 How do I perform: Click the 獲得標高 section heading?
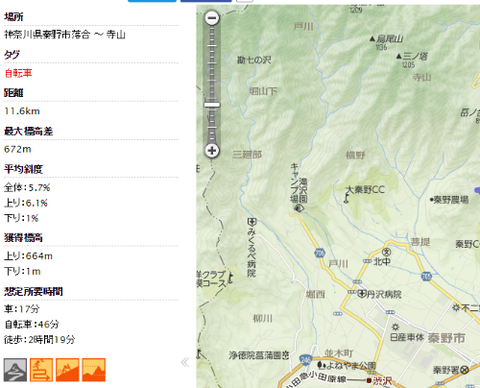23,238
